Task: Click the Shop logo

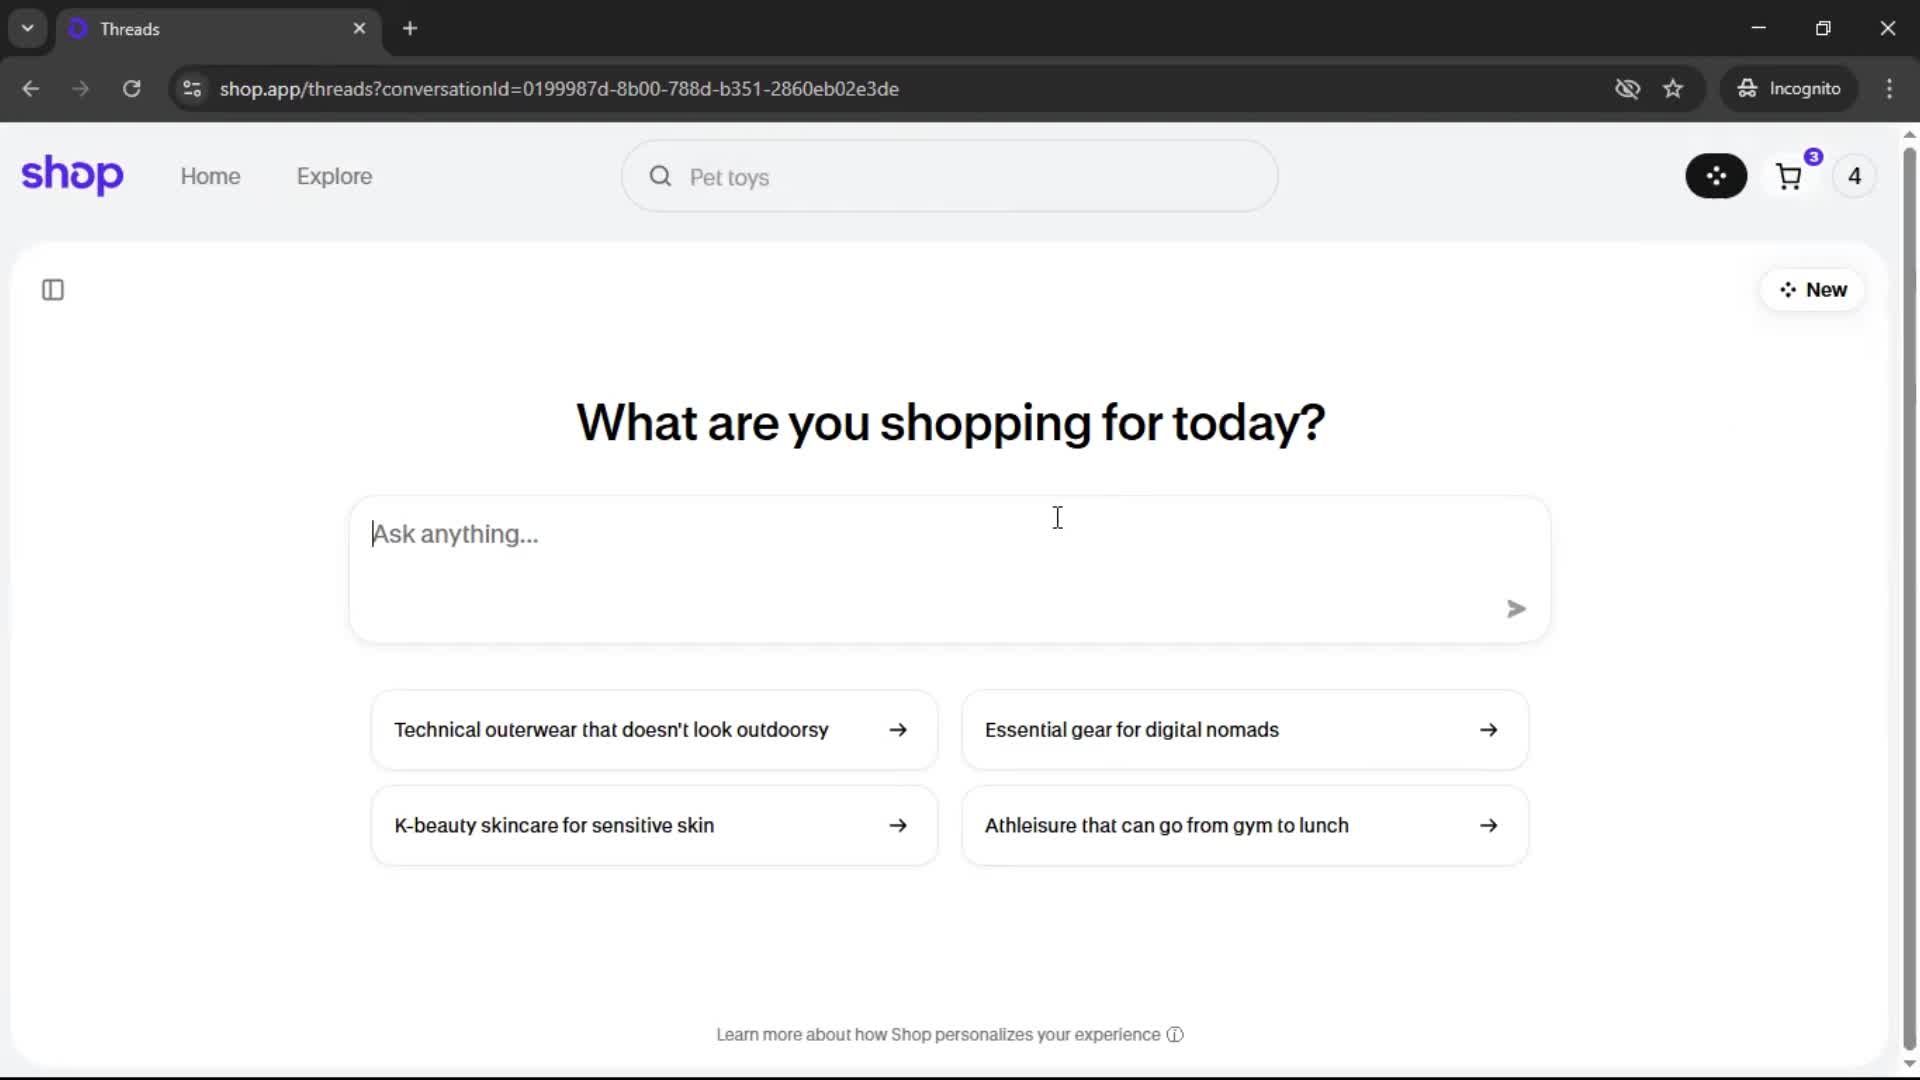Action: [x=72, y=176]
